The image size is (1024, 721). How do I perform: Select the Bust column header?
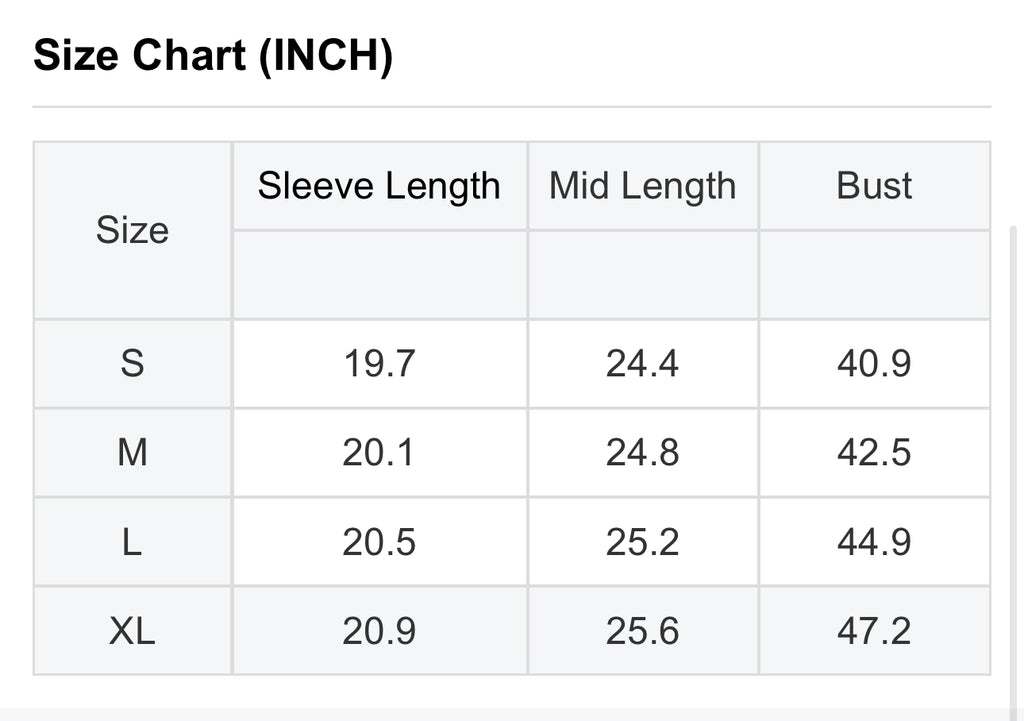pyautogui.click(x=874, y=185)
